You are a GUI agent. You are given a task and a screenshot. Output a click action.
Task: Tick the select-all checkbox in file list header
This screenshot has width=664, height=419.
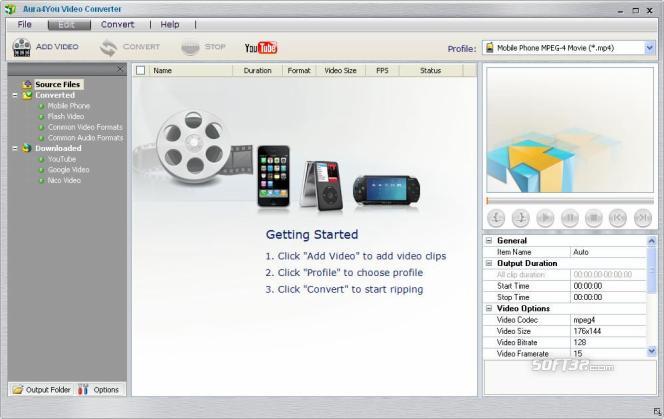point(141,70)
